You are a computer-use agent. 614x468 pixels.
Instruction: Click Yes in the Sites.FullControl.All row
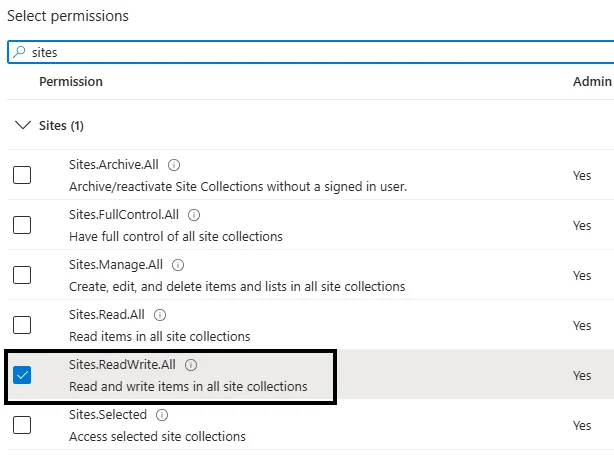582,226
